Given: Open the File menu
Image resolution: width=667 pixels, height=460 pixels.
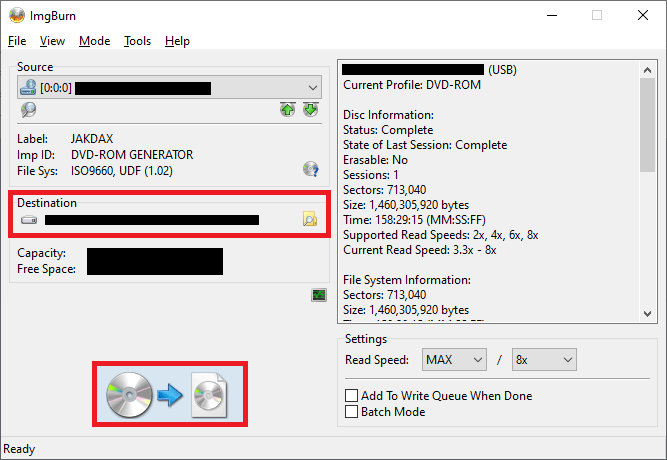Looking at the screenshot, I should coord(17,41).
